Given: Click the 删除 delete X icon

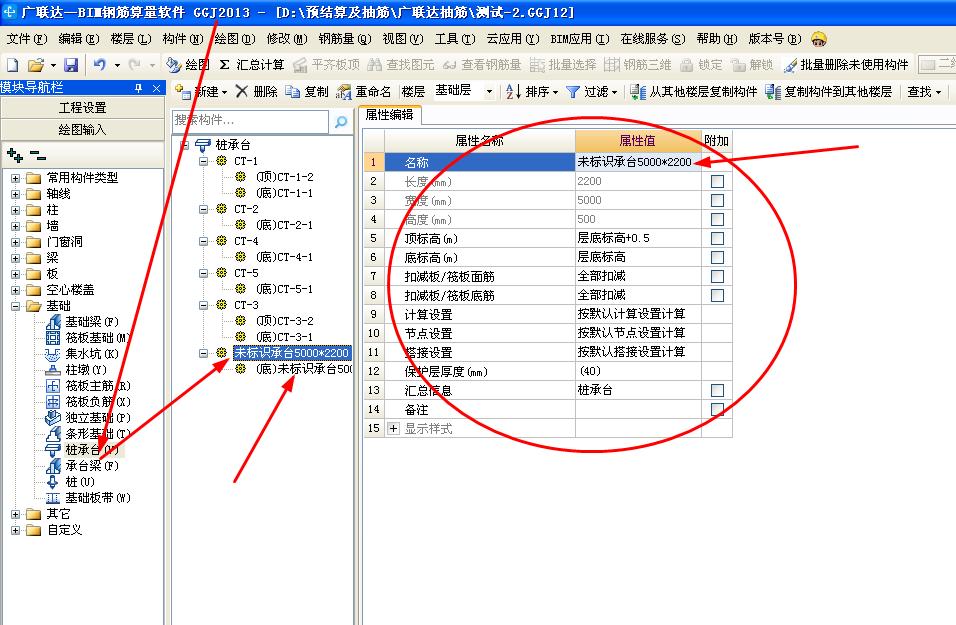Looking at the screenshot, I should click(241, 91).
